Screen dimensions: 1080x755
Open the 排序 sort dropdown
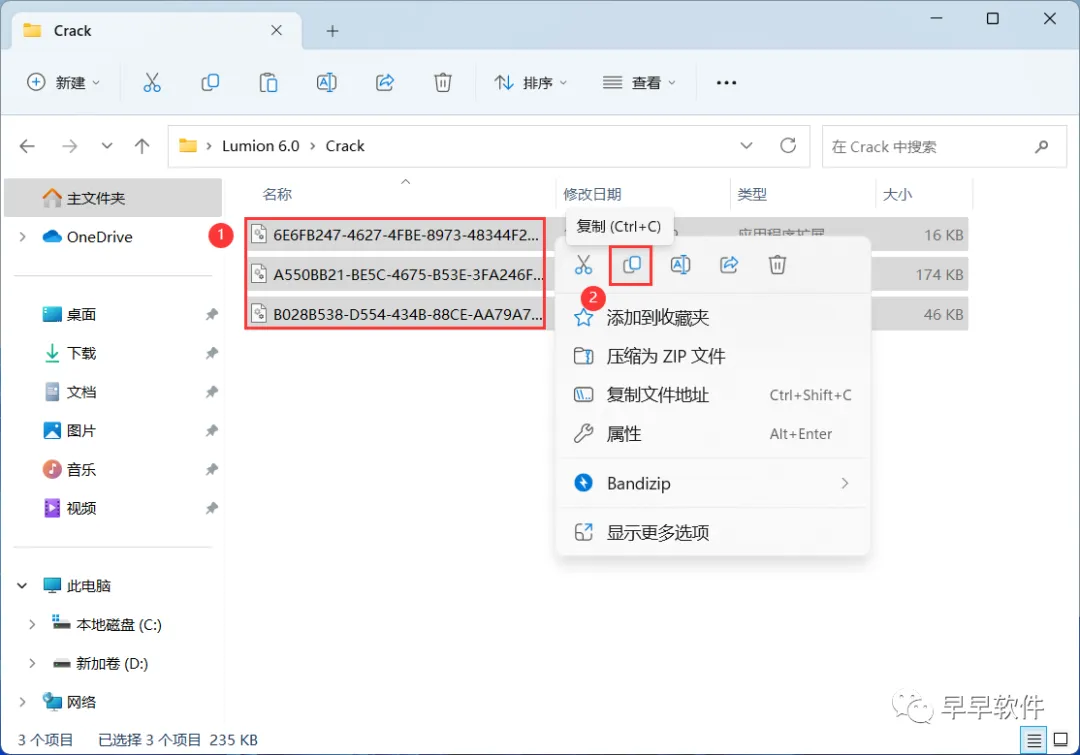tap(530, 83)
